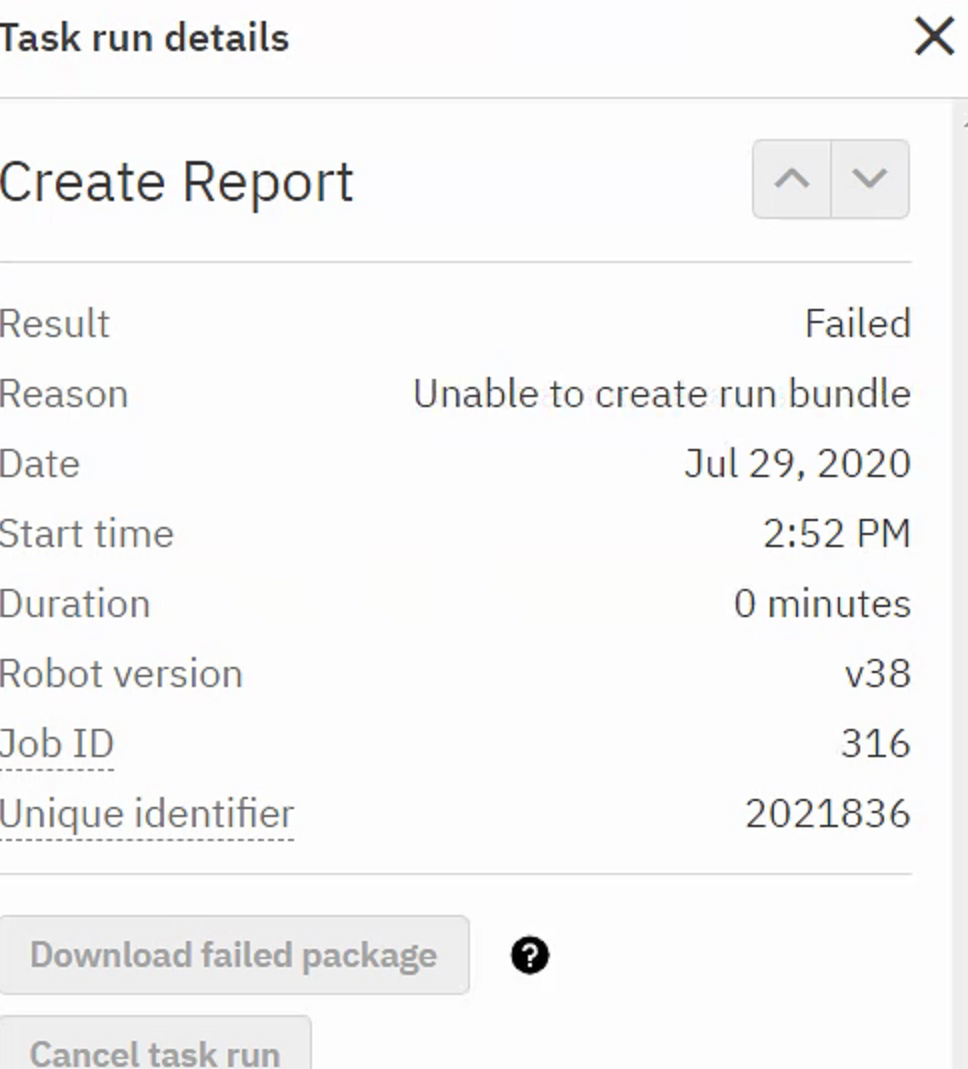Viewport: 968px width, 1069px height.
Task: Click the underlined Unique identifier label
Action: point(147,814)
